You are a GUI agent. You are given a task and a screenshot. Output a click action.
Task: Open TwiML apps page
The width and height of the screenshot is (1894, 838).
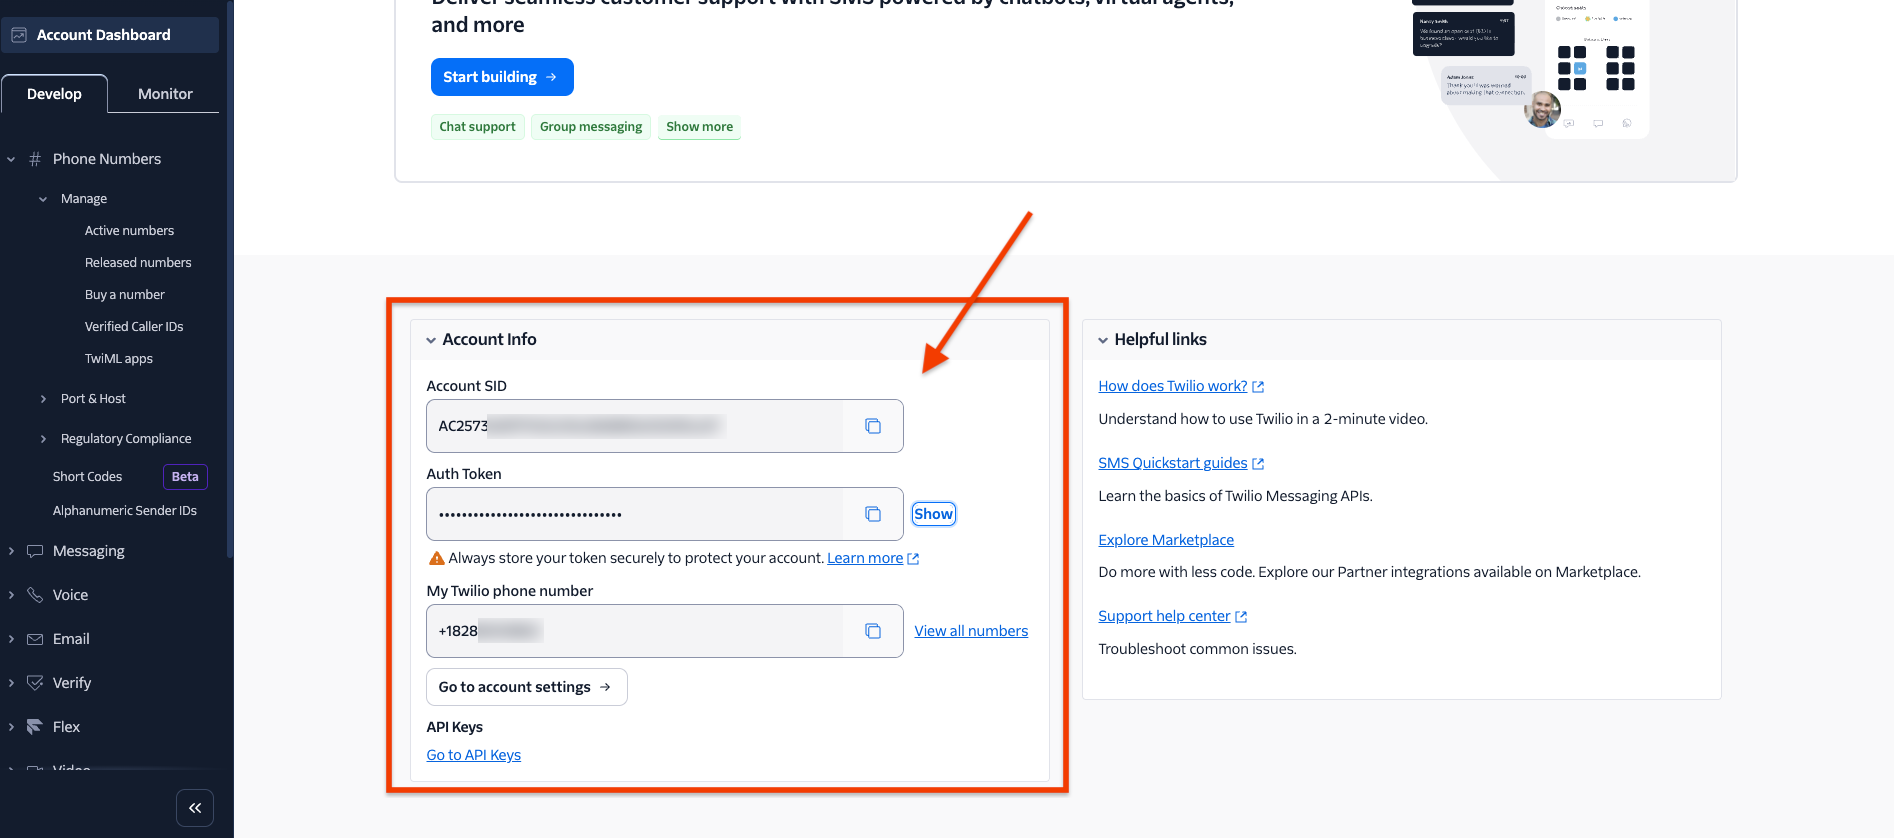[x=119, y=359]
